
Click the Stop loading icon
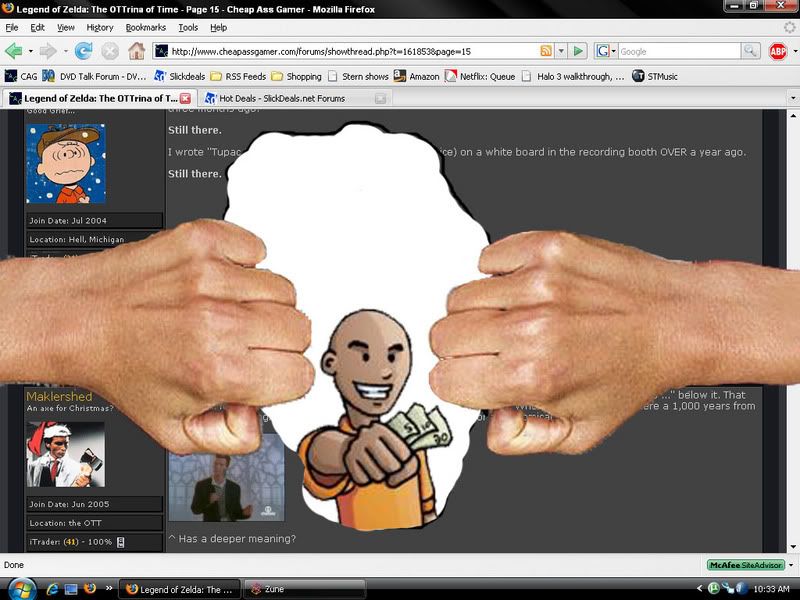pos(110,51)
